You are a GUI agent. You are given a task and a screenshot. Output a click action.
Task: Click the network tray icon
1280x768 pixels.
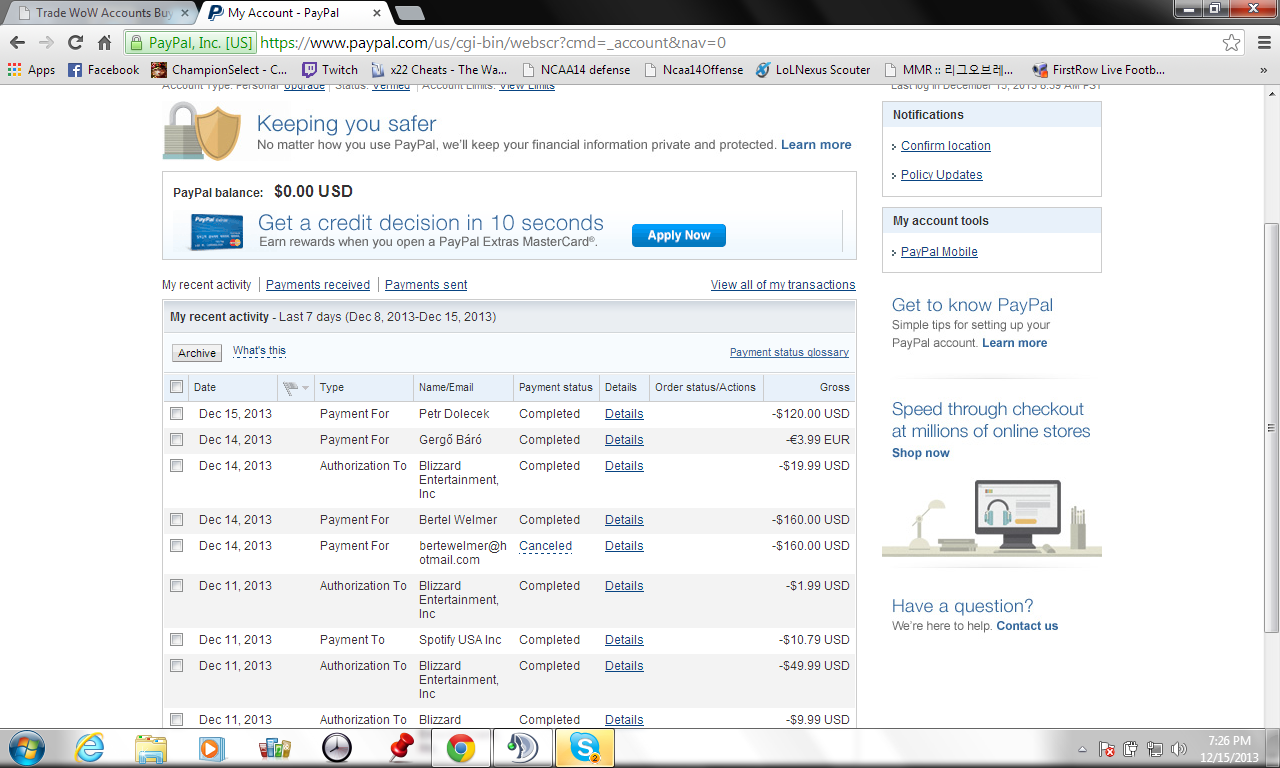(x=1155, y=748)
